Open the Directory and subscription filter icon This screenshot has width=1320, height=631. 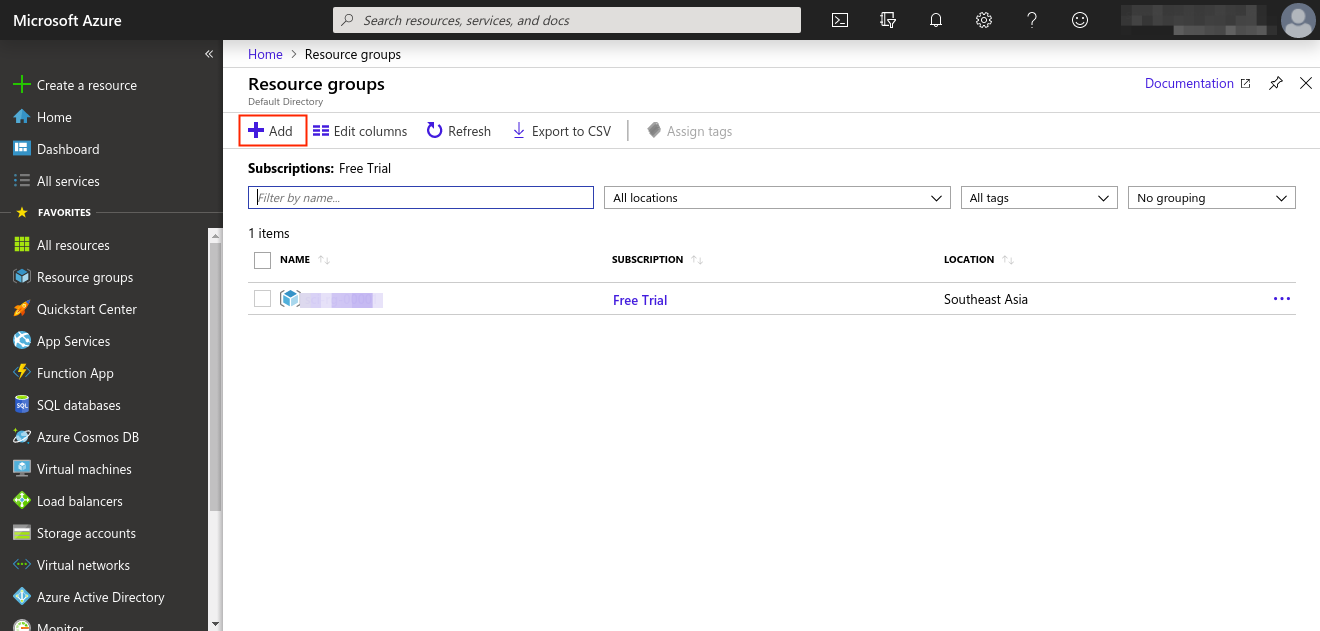[x=888, y=20]
